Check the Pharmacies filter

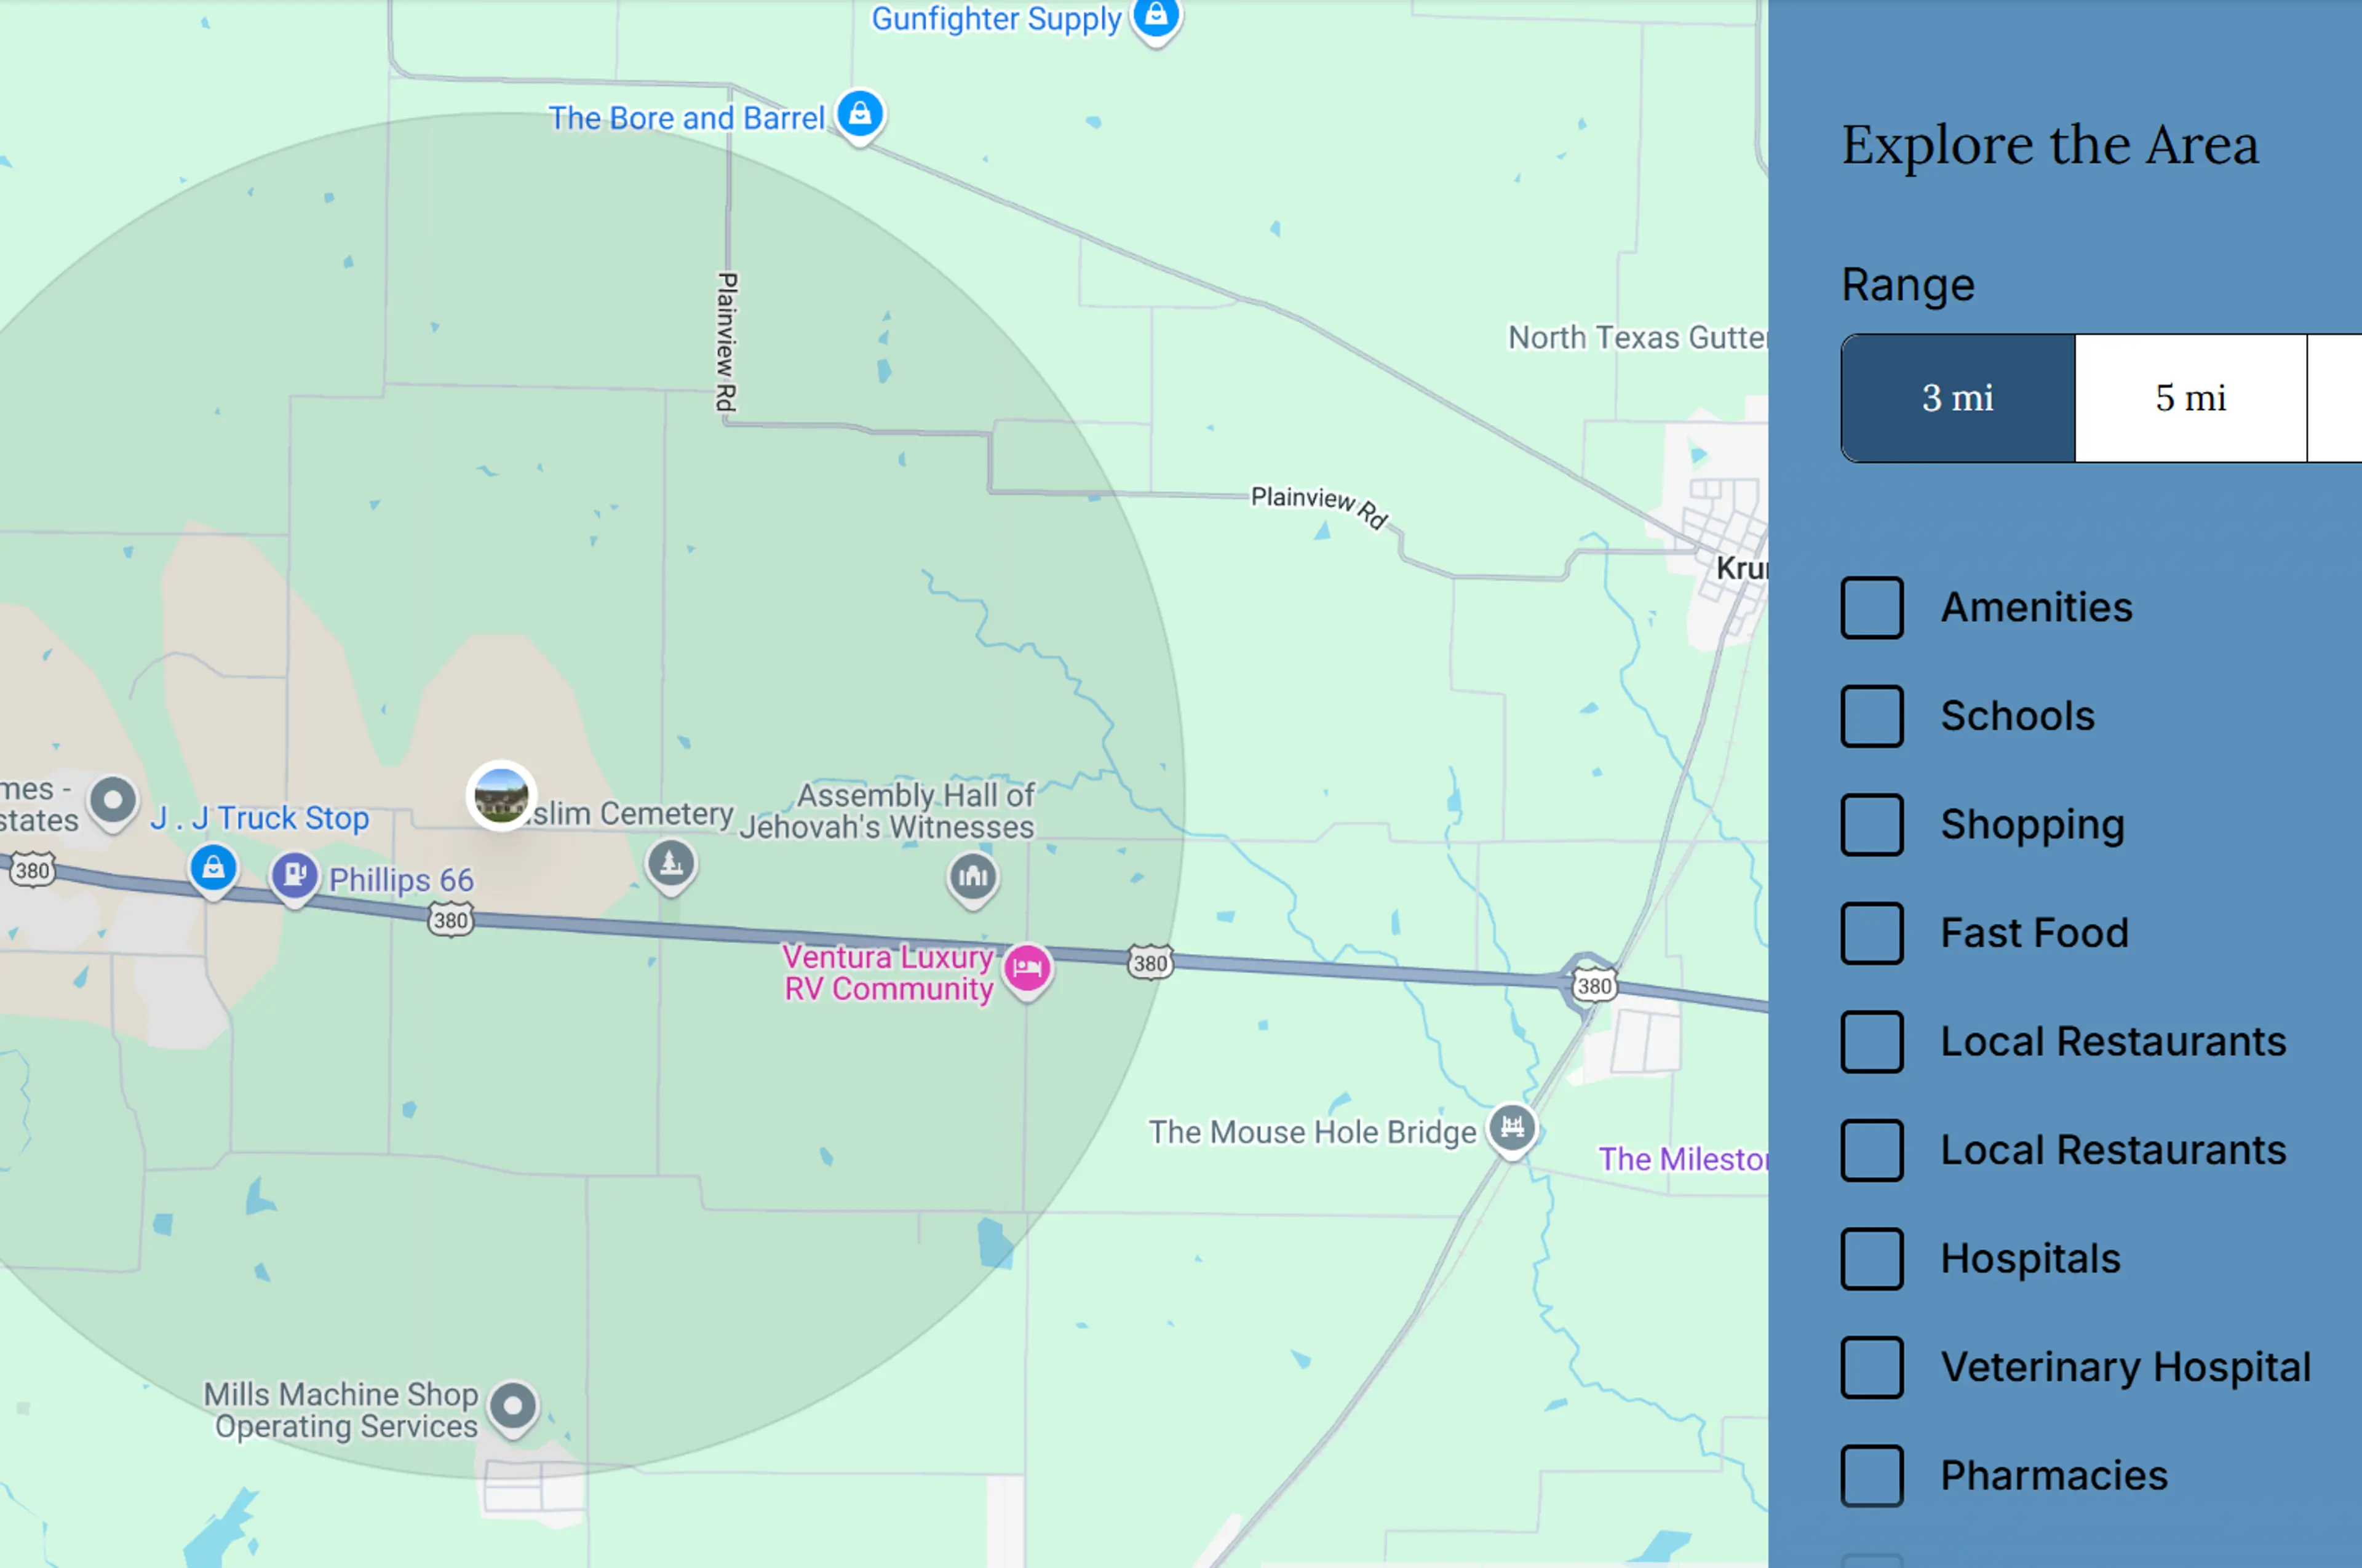coord(1871,1477)
